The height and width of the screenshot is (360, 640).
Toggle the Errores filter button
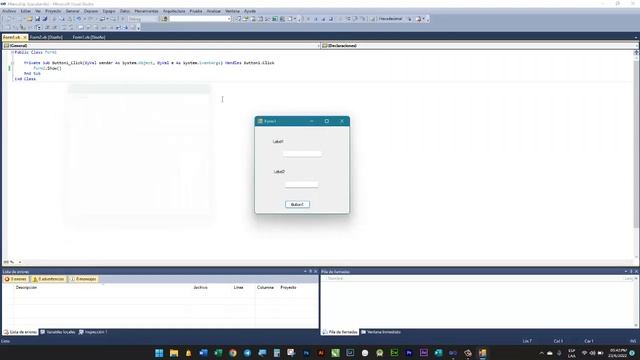16,279
